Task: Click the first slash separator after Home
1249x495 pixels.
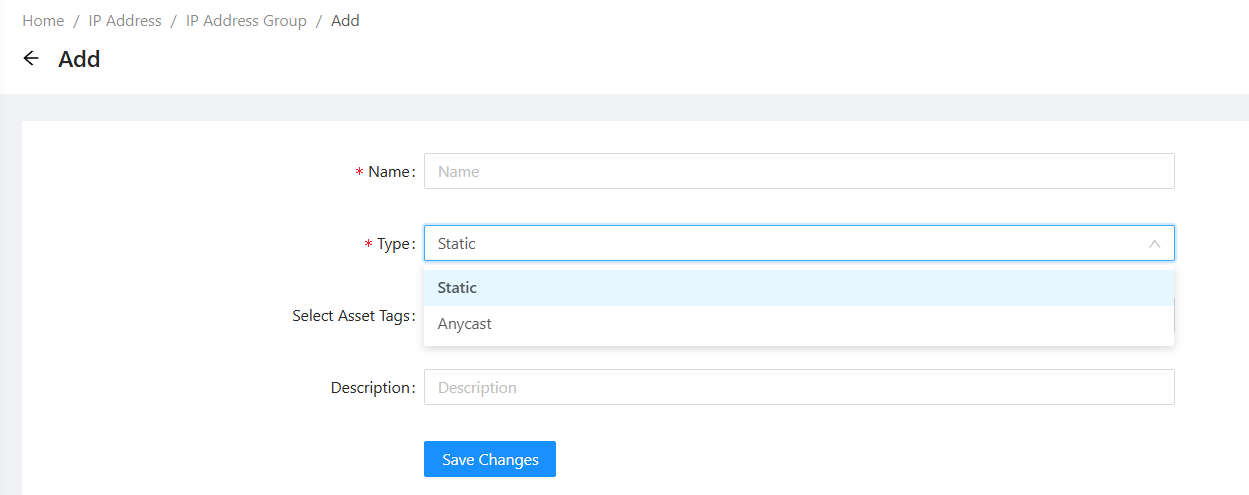Action: (76, 21)
